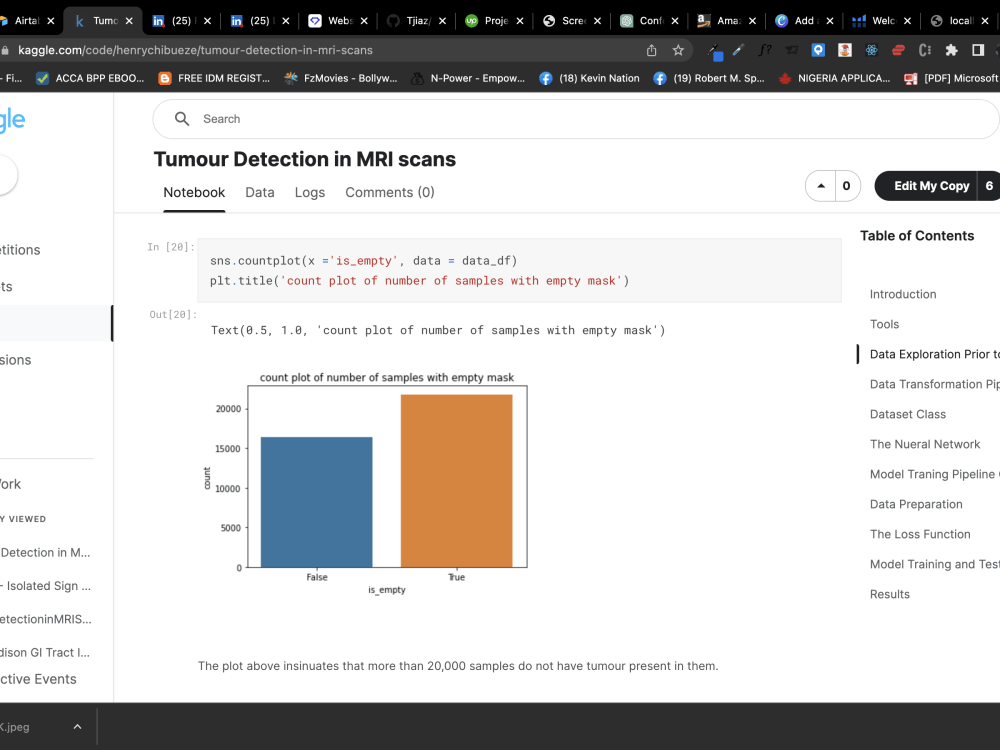Jump to Model Traning Pipeline section
Viewport: 1000px width, 750px height.
coord(934,474)
